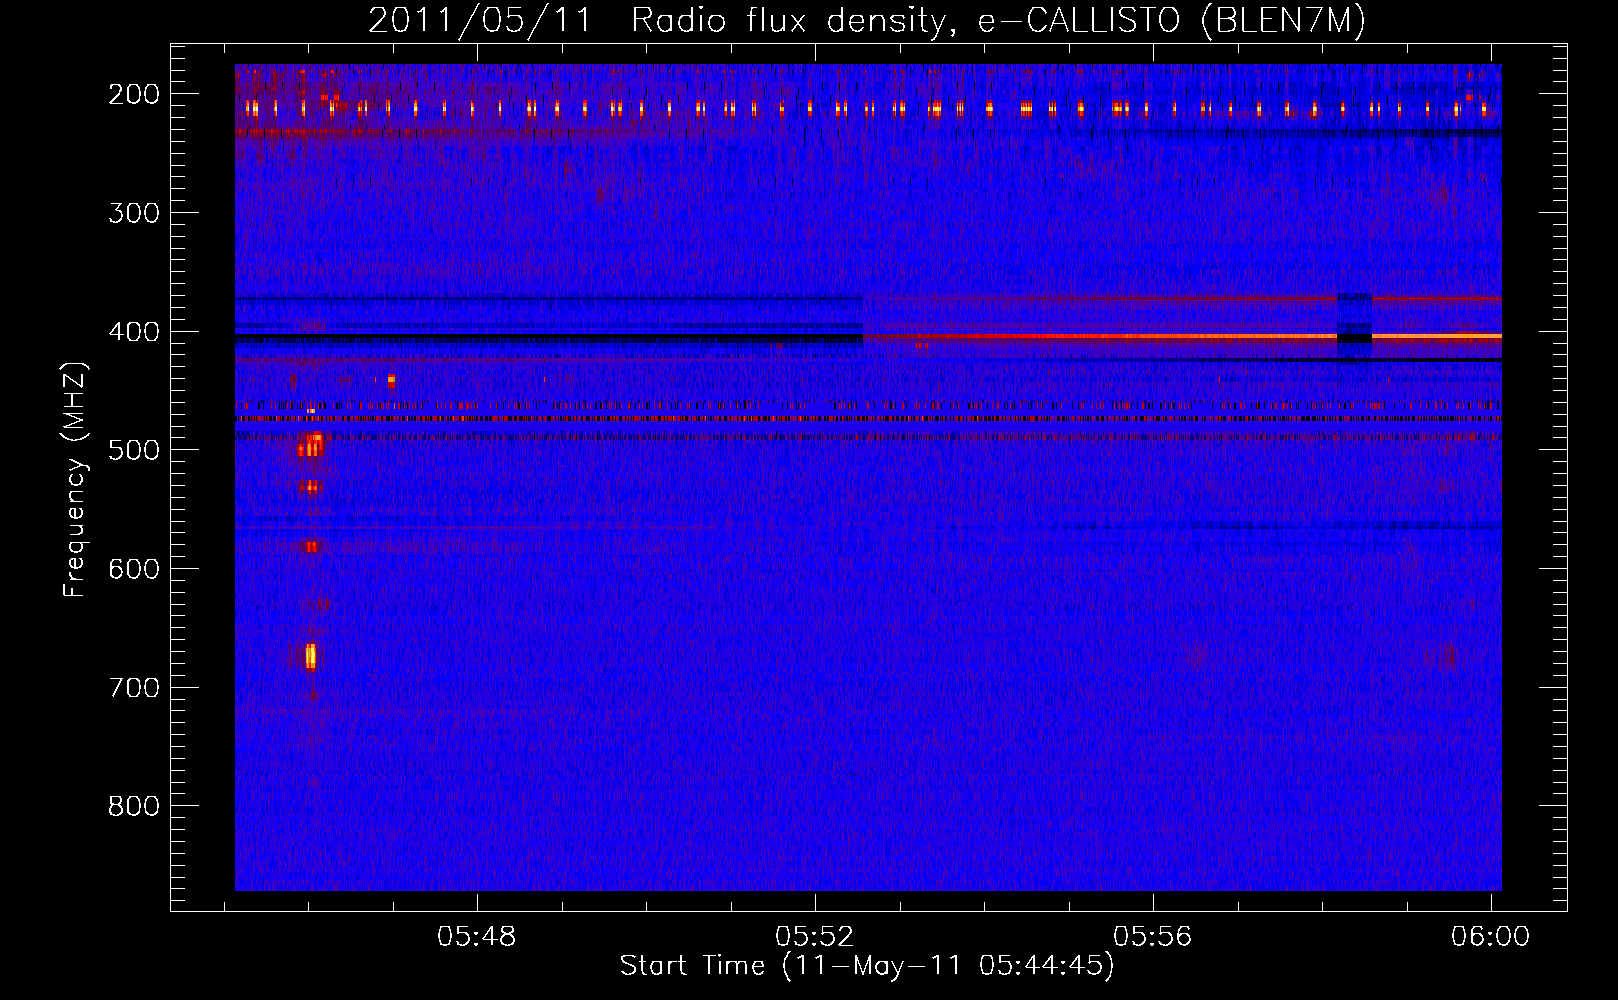Click the 200 frequency tick label
Screen dimensions: 1618x1000
(134, 94)
